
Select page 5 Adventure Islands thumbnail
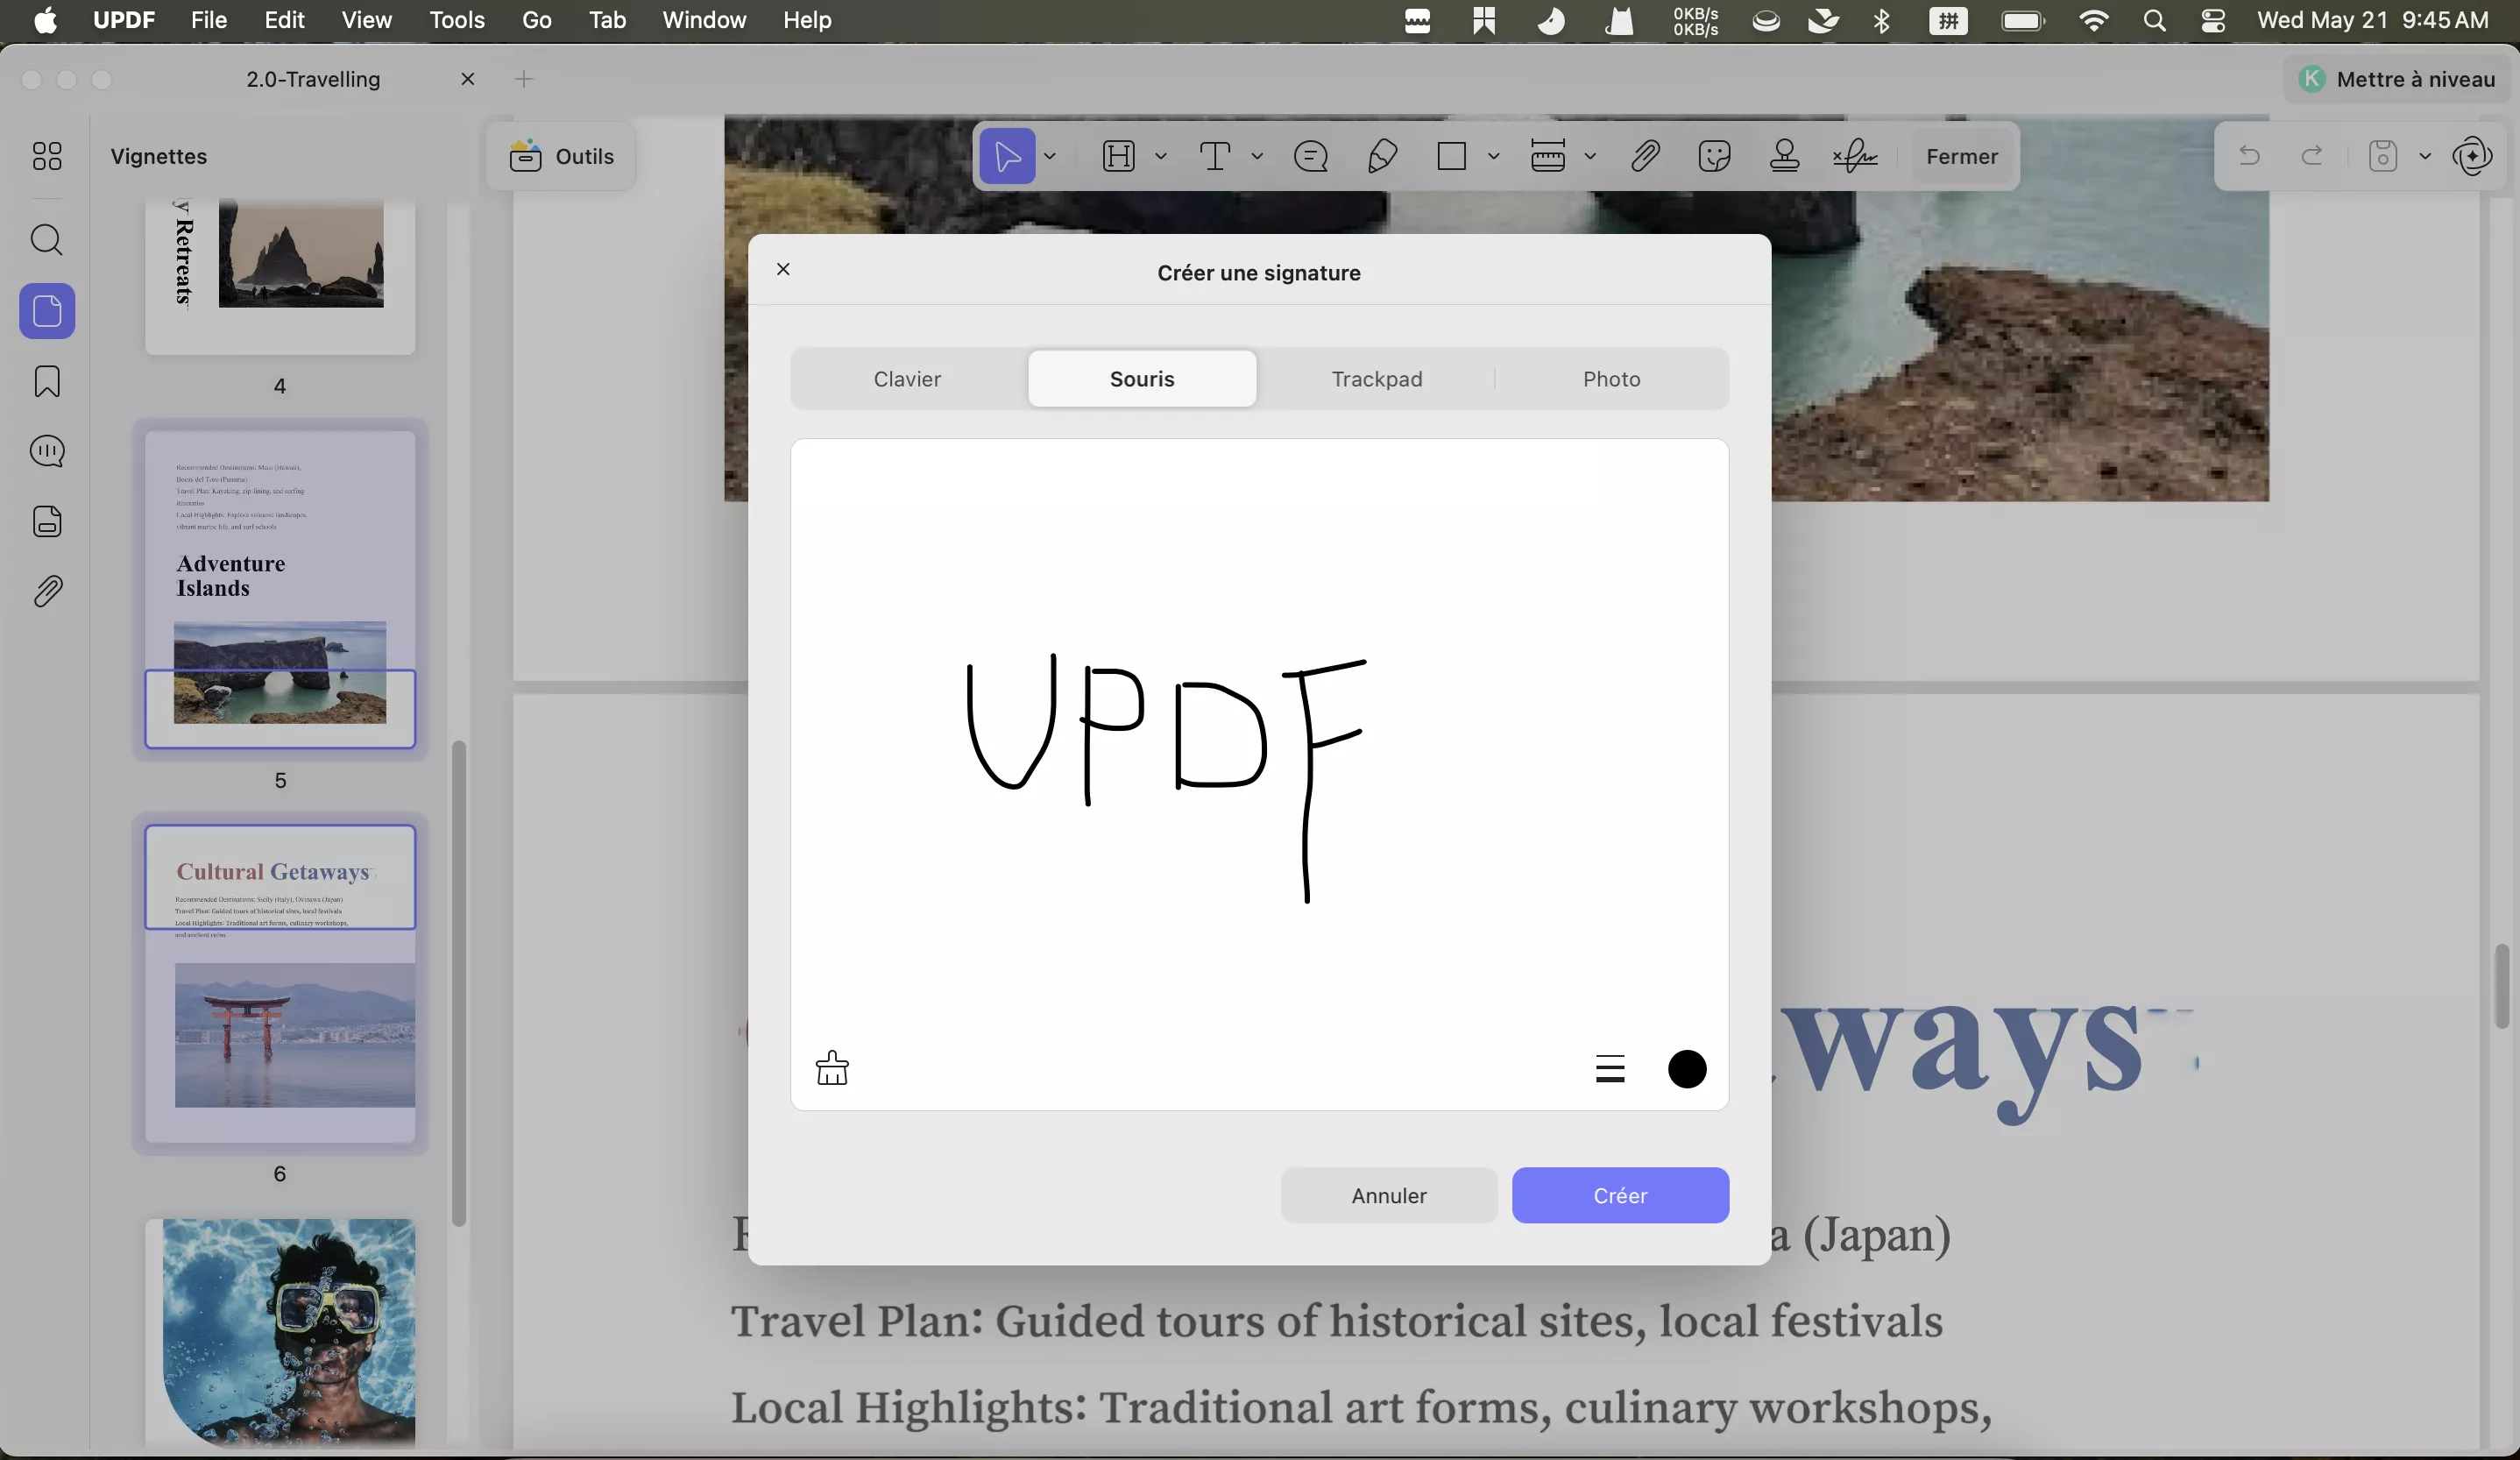coord(280,589)
